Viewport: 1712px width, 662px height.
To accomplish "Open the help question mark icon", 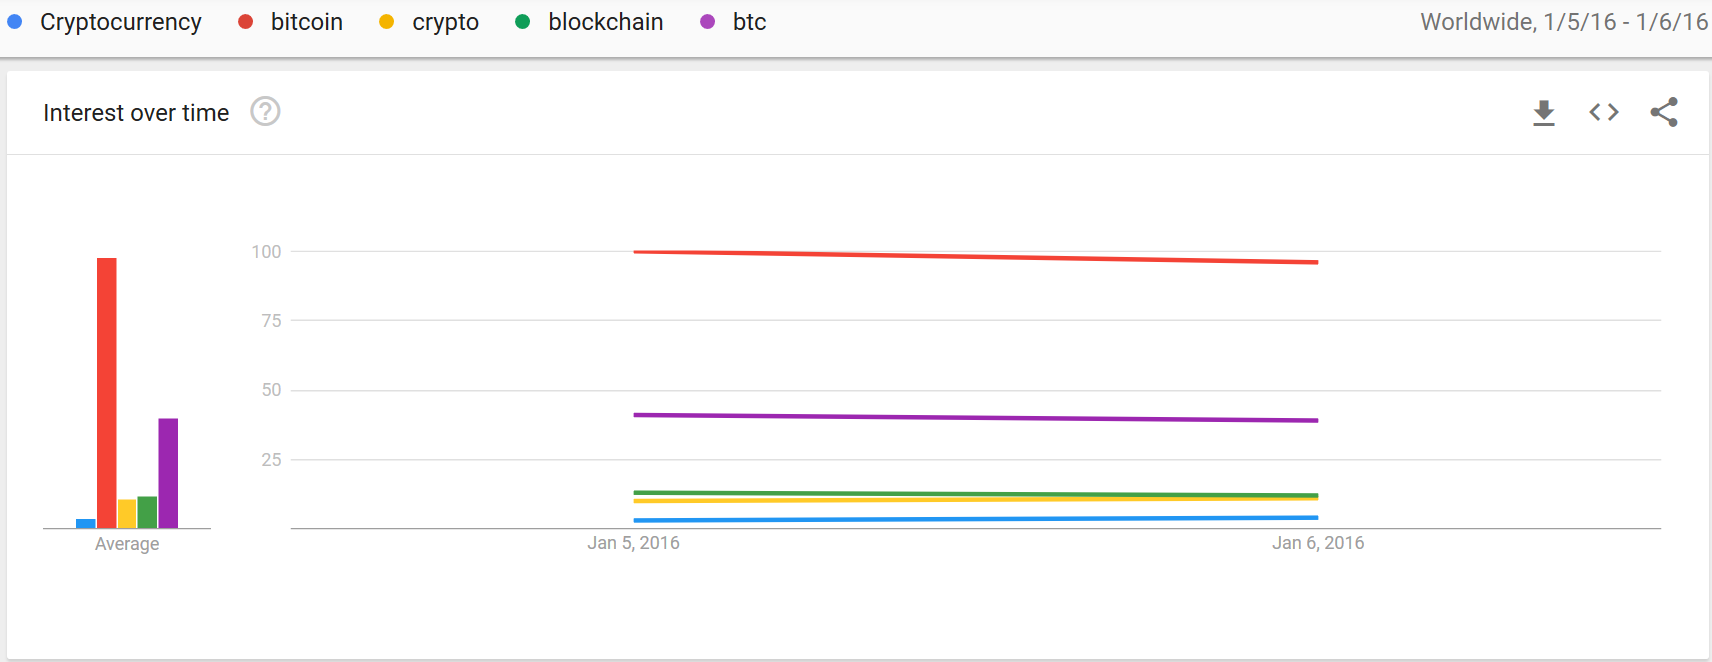I will pos(265,111).
